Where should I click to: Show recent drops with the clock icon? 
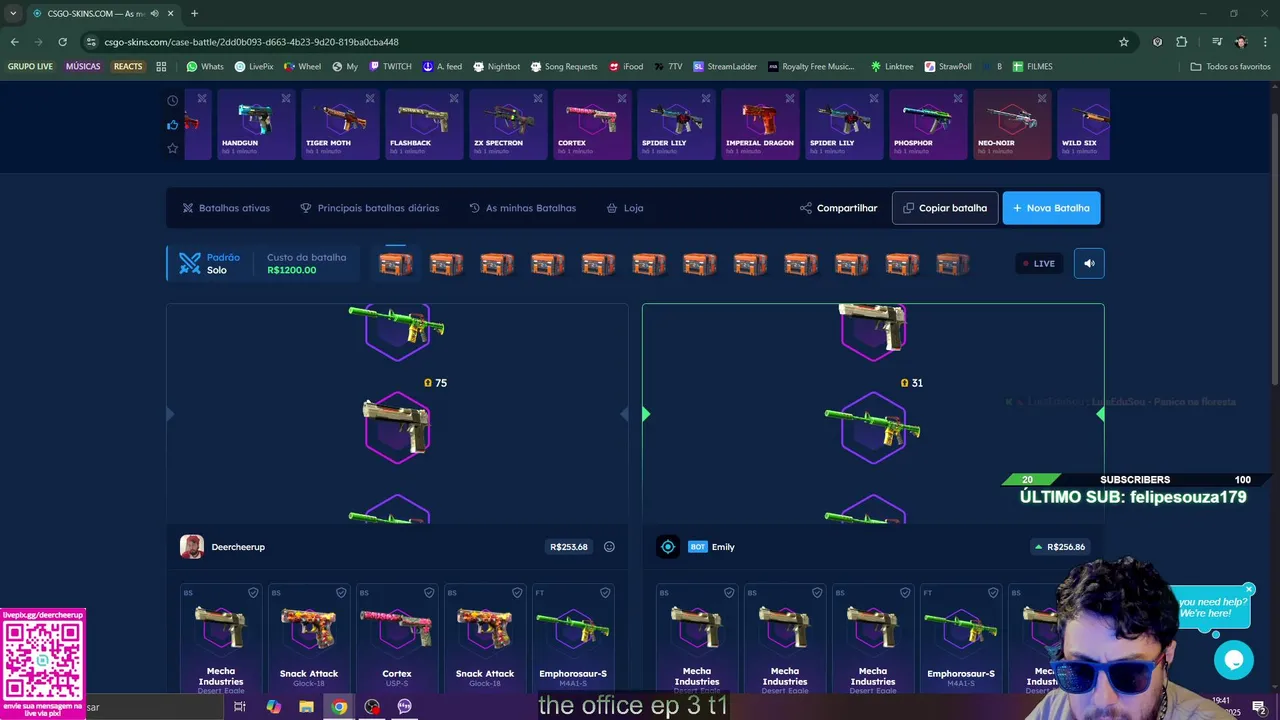click(x=173, y=100)
